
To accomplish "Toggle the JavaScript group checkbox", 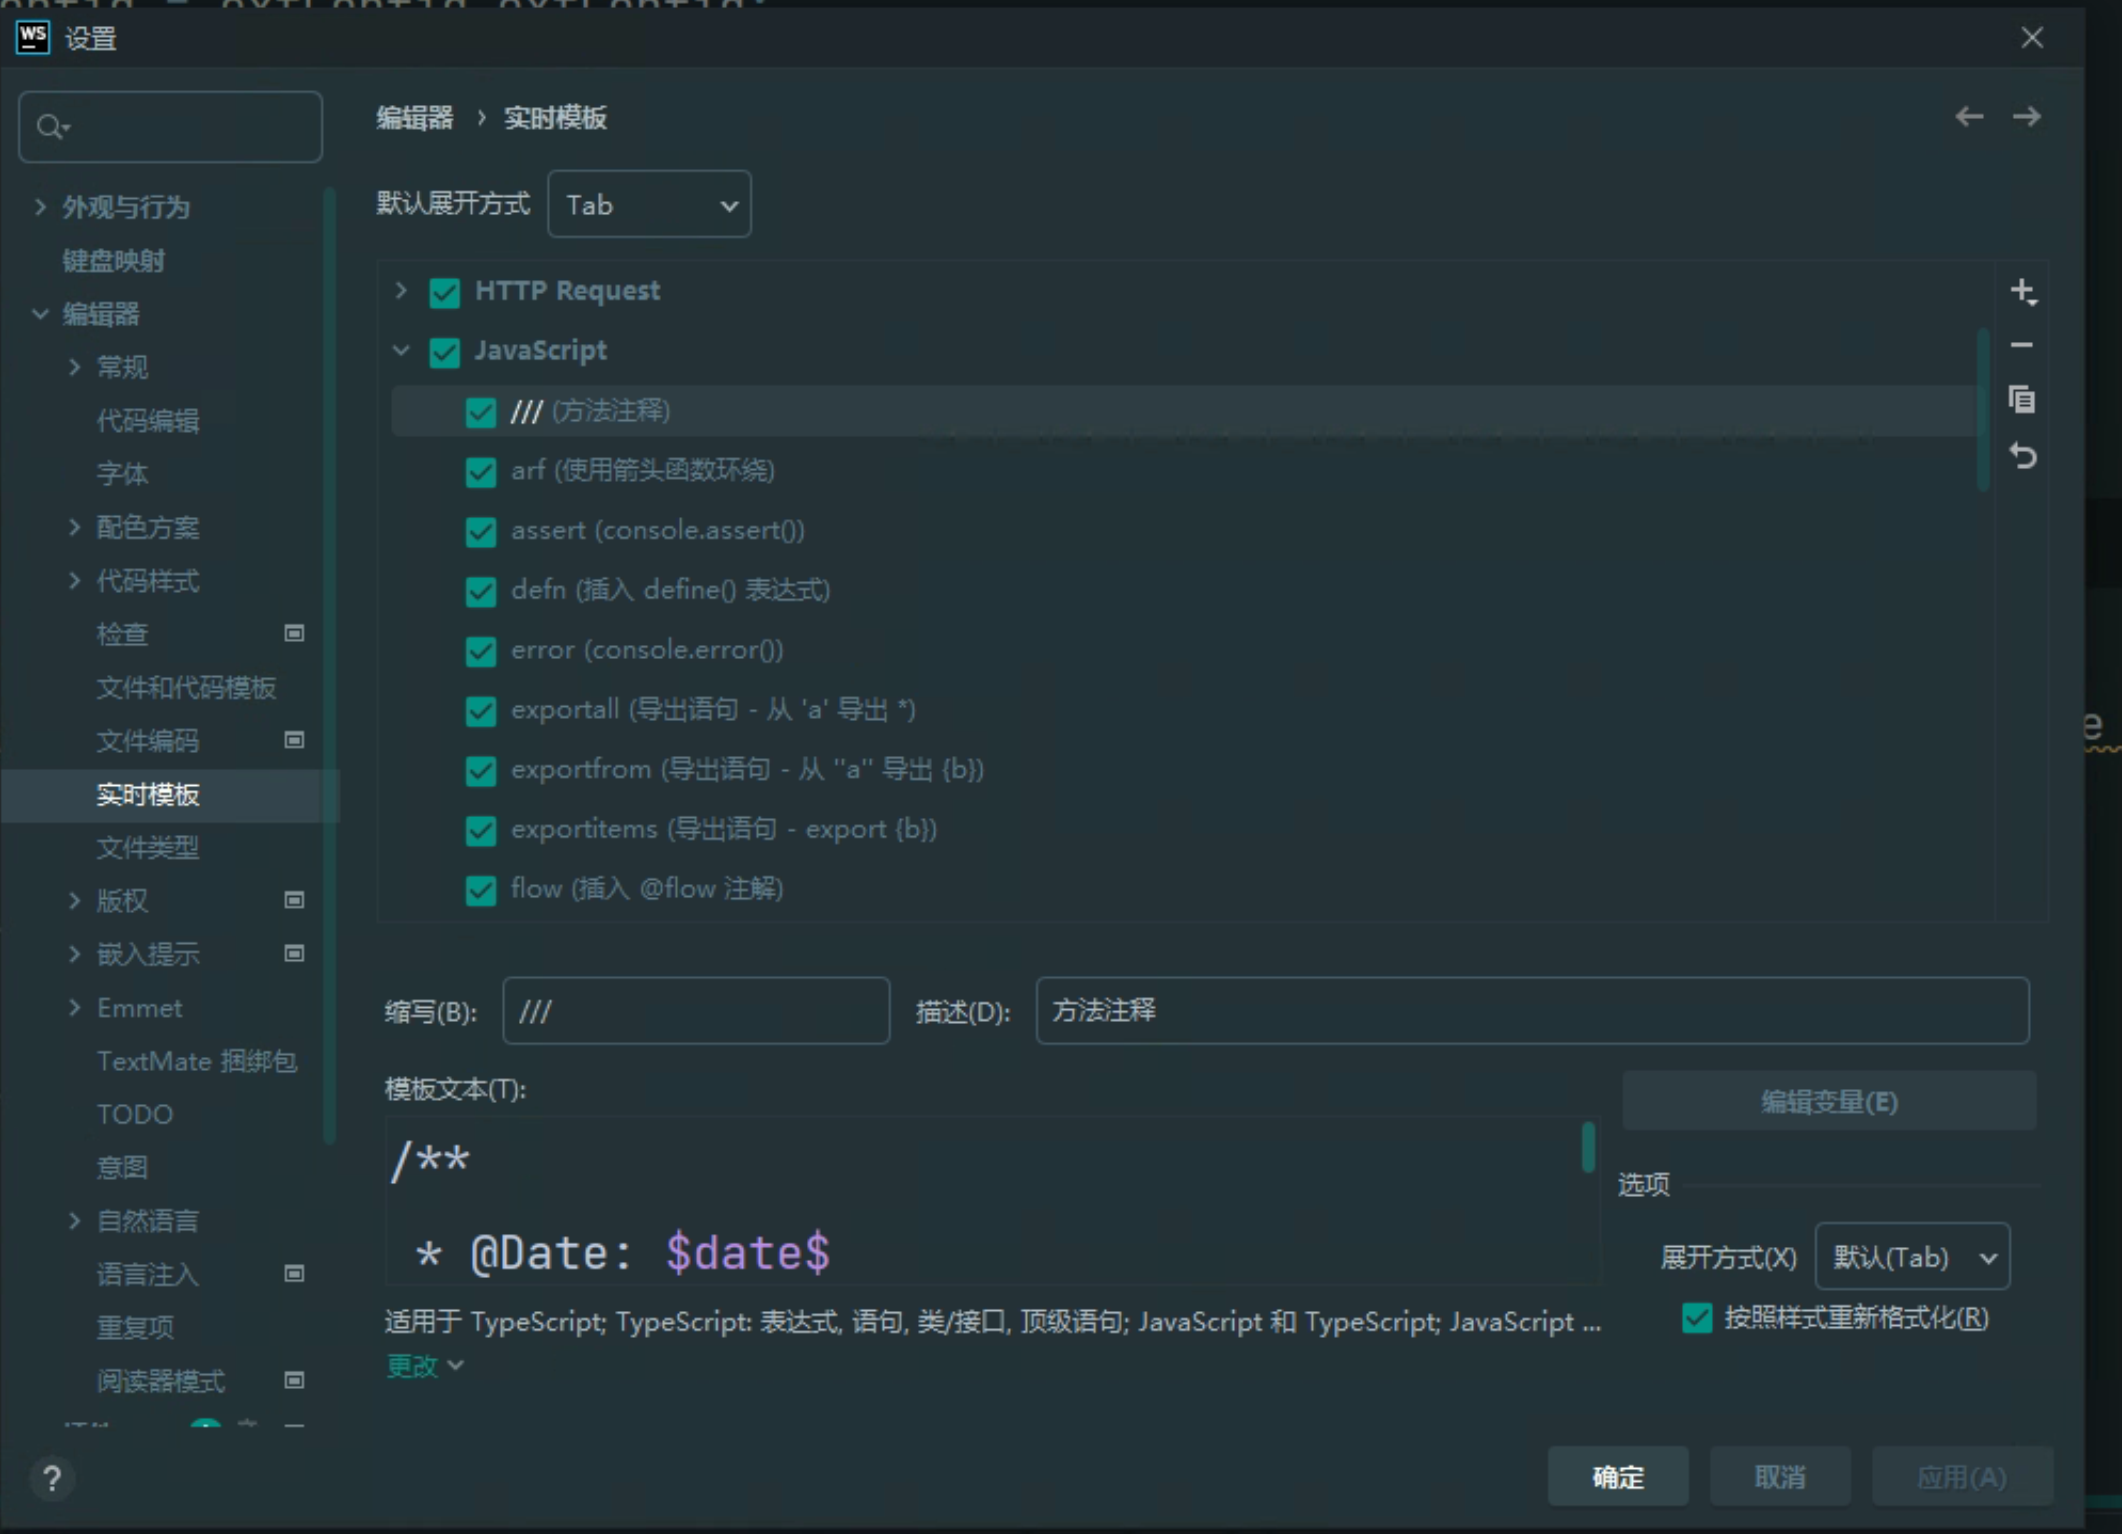I will tap(444, 351).
